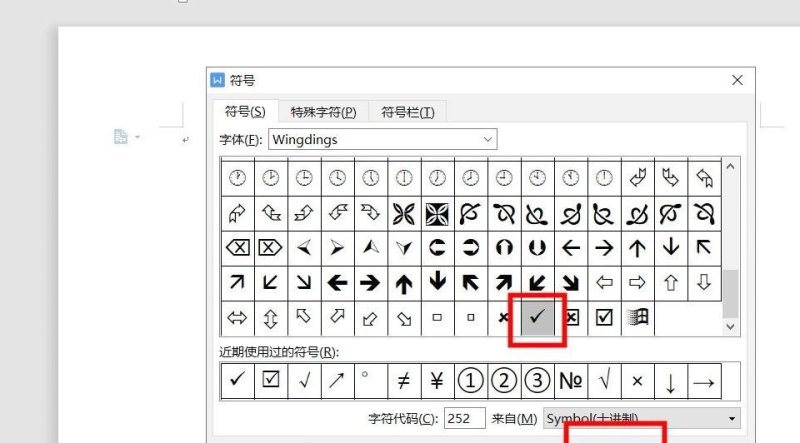Screen dimensions: 800x443
Task: Select the thin right arrow in third row
Action: [x=604, y=248]
